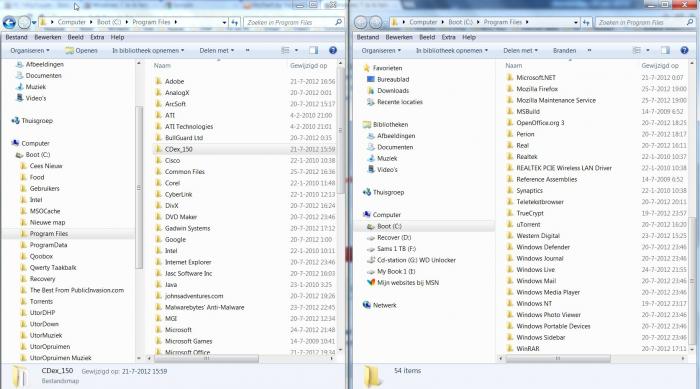Click the search magnifier icon in the right window
The image size is (700, 389).
pyautogui.click(x=690, y=22)
